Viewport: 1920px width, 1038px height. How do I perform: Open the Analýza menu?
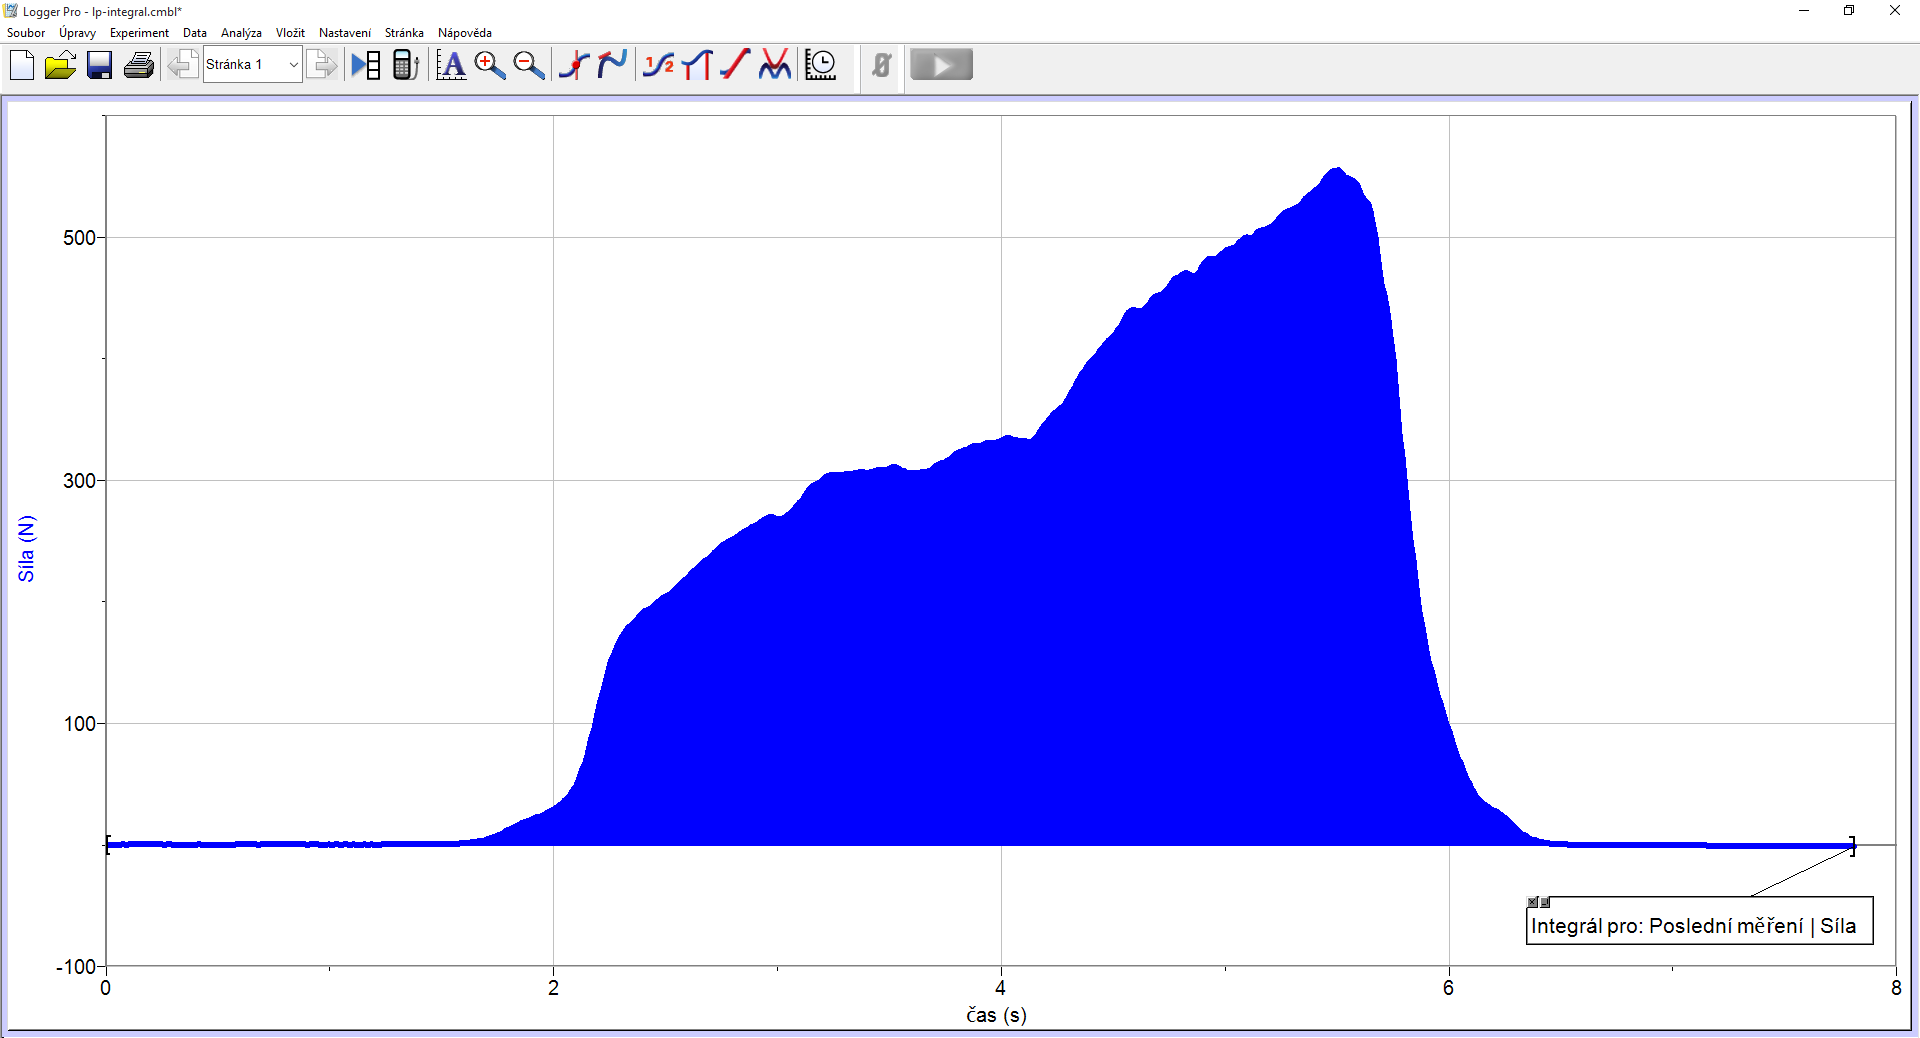coord(241,33)
